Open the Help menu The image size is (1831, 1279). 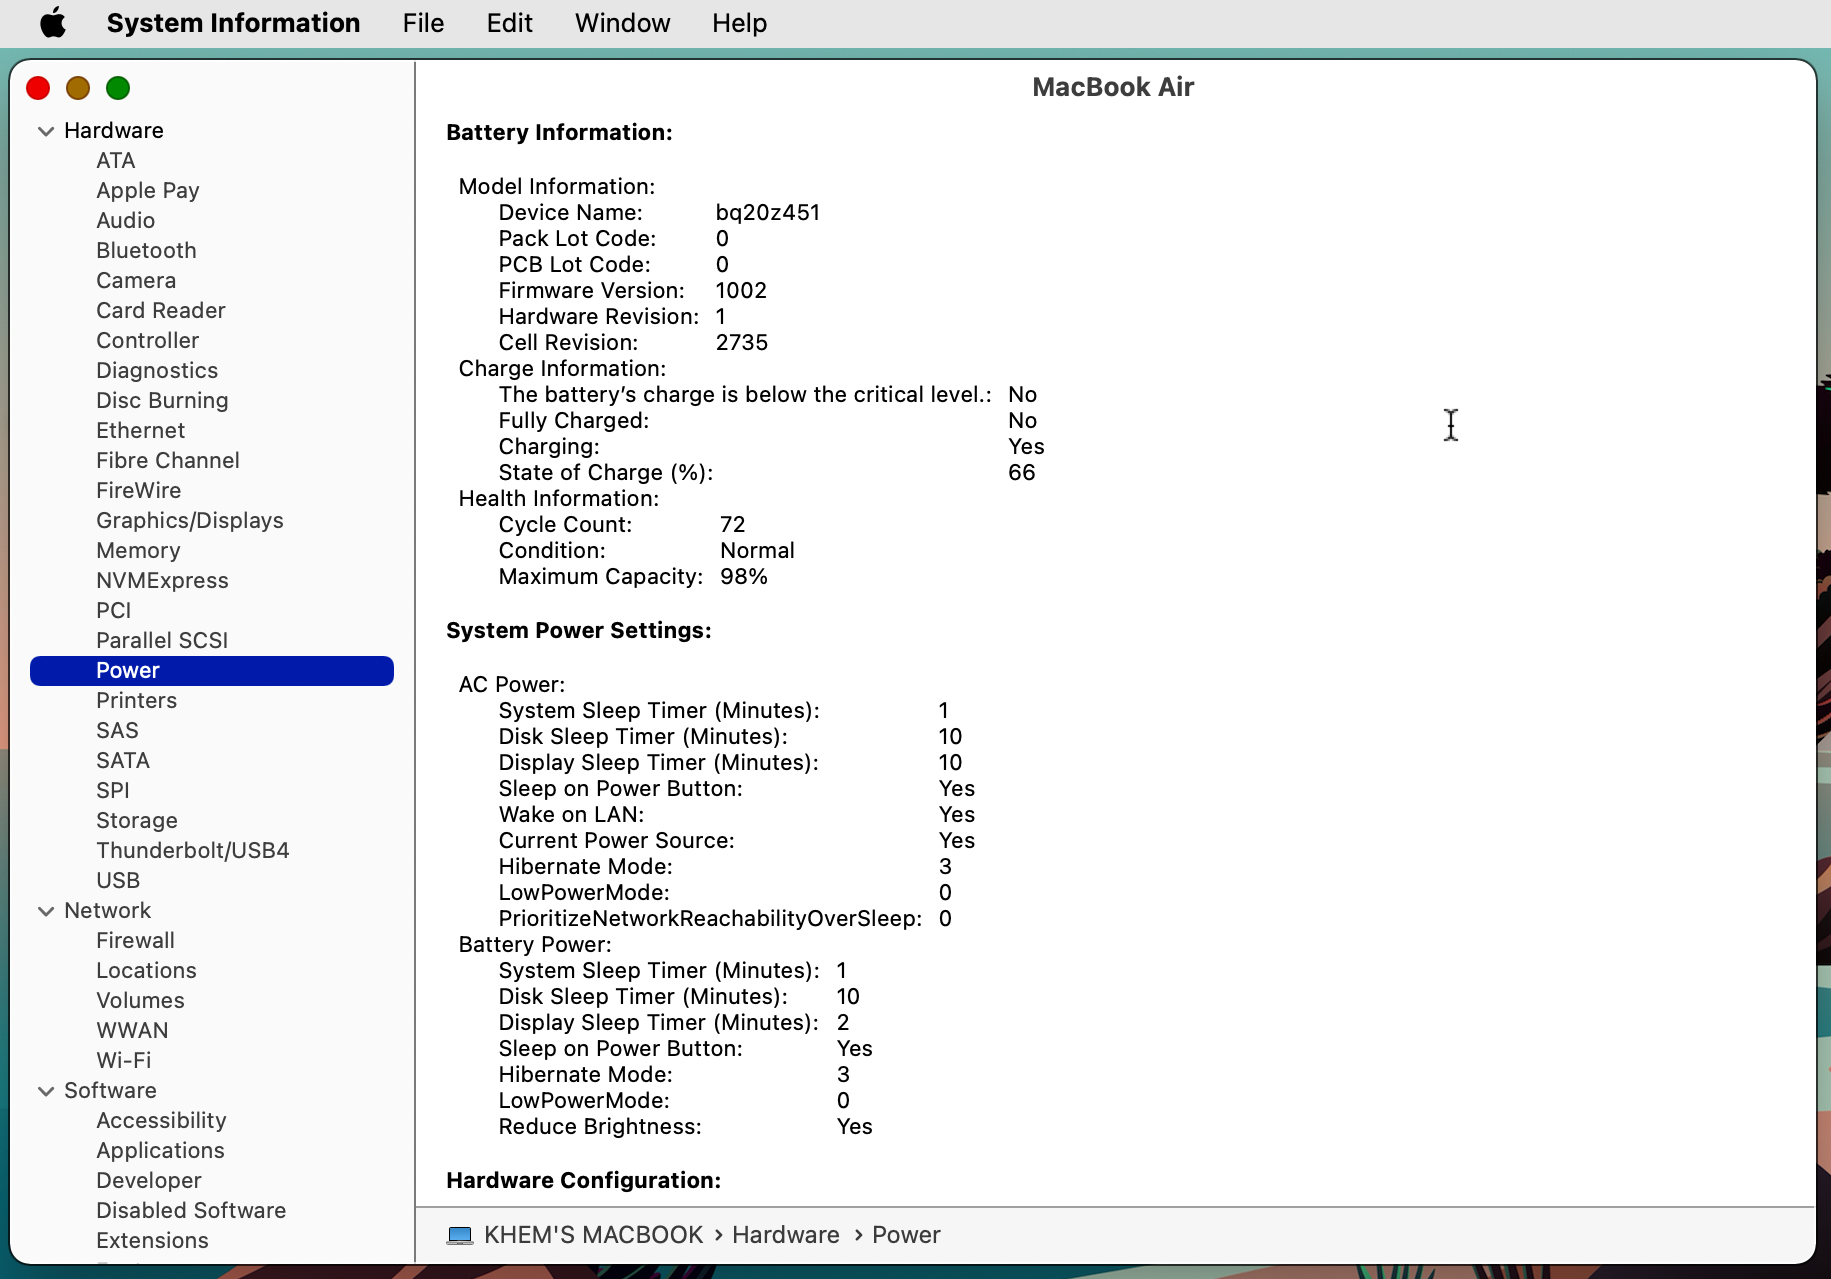pyautogui.click(x=739, y=23)
